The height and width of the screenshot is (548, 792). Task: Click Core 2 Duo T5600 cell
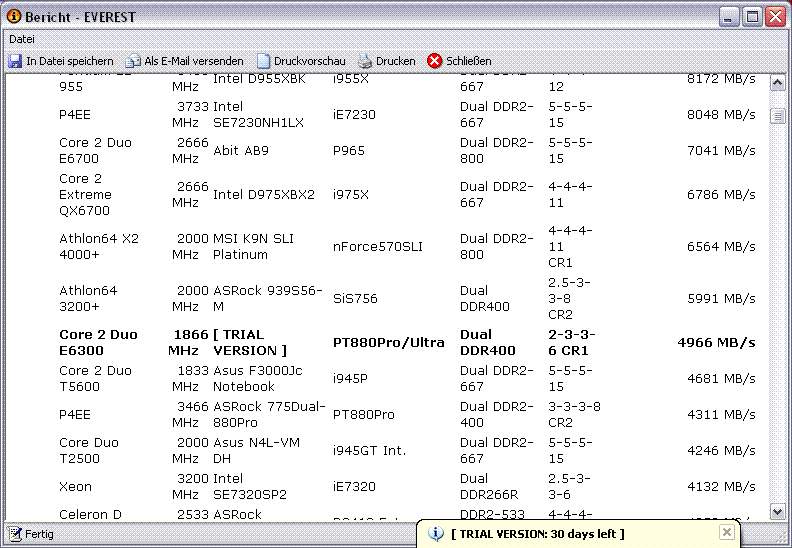click(x=95, y=378)
